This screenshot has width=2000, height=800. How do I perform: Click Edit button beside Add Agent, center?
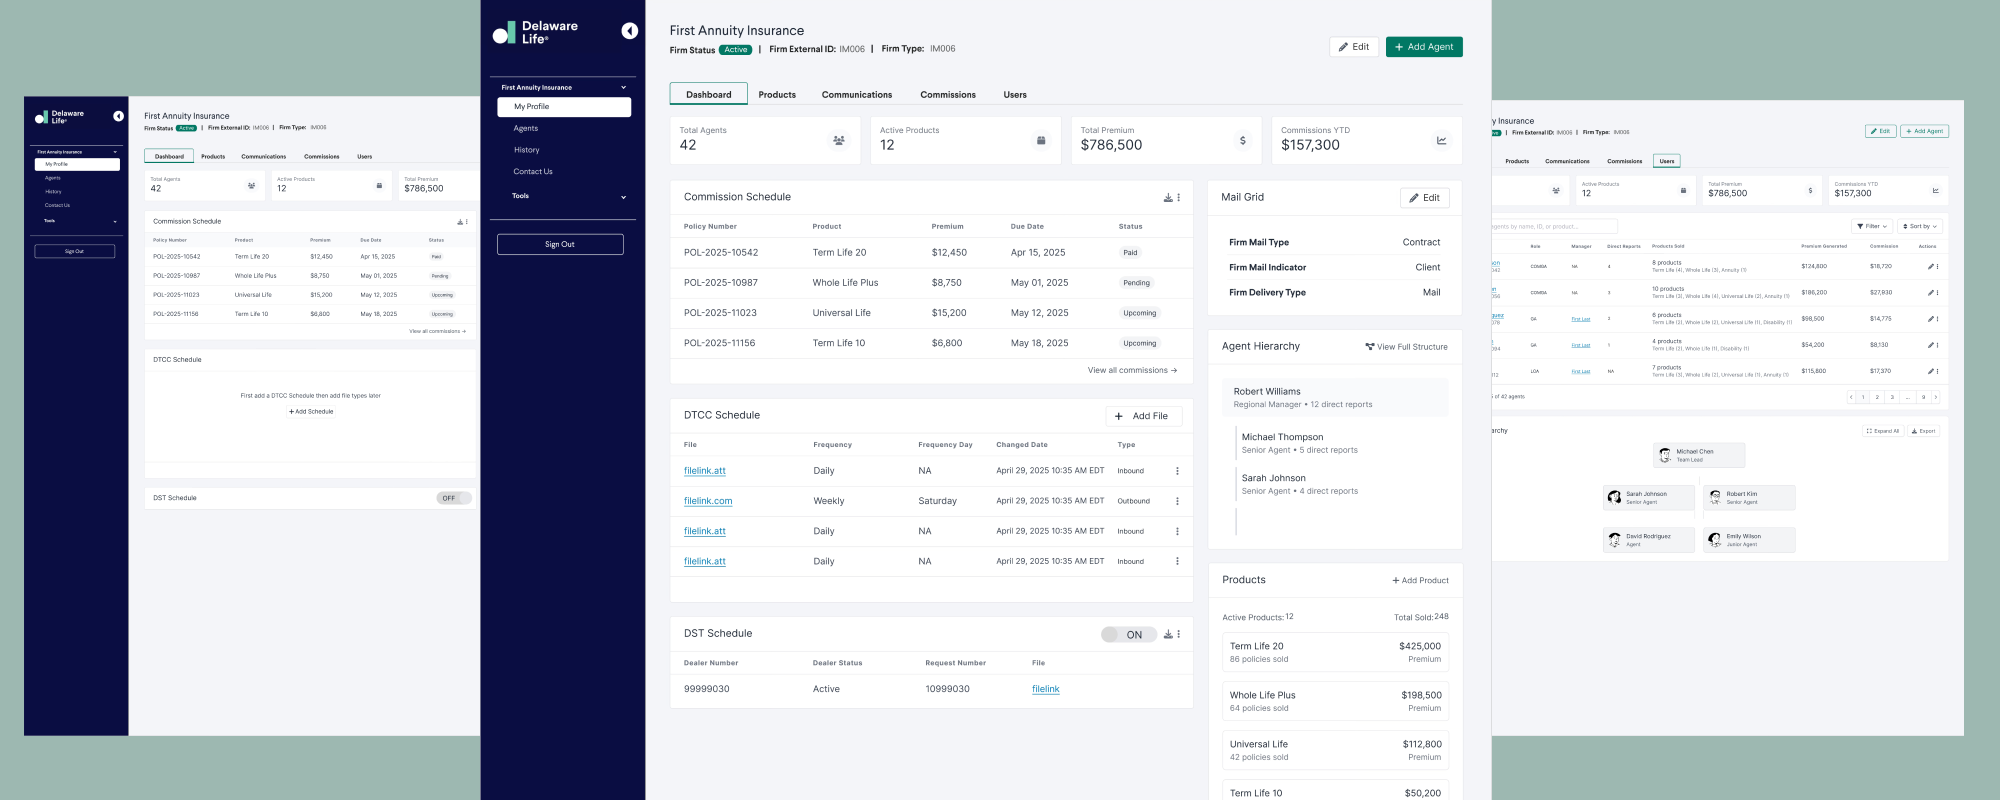[1354, 47]
